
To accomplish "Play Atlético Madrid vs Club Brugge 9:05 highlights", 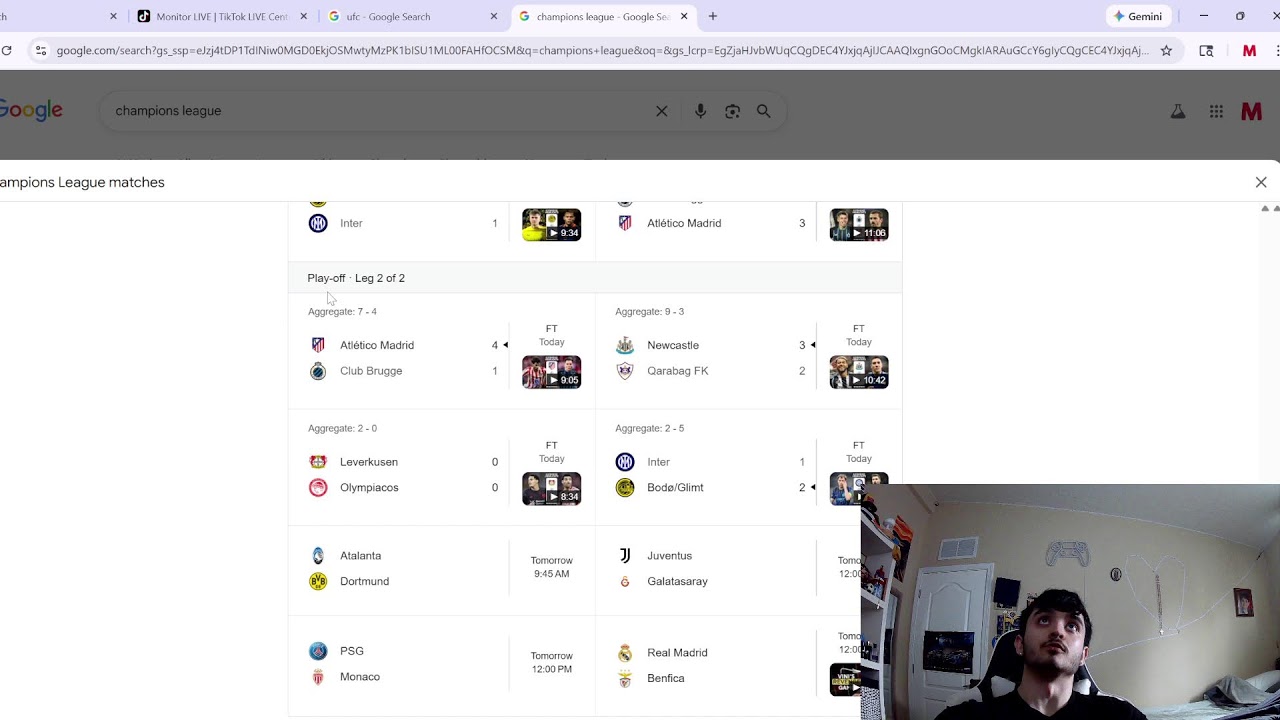I will tap(551, 371).
